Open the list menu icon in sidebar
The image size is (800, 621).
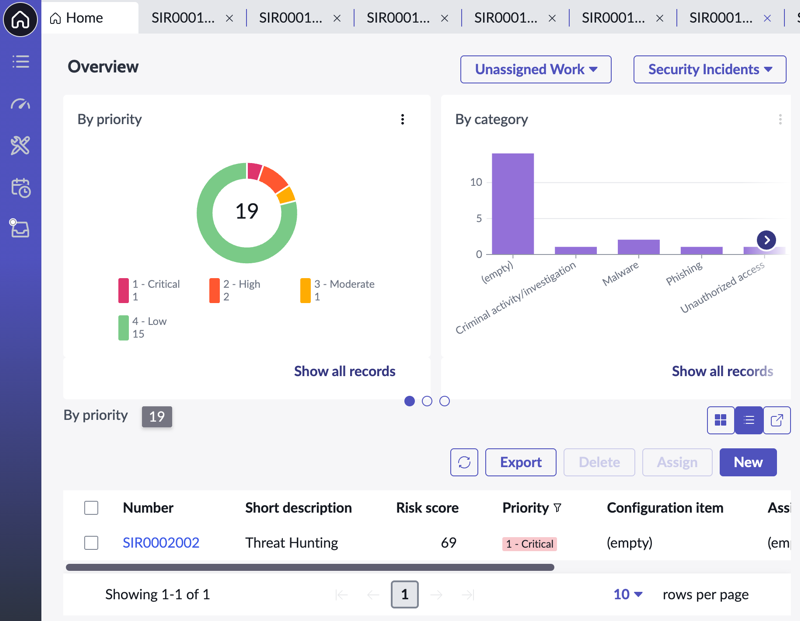pyautogui.click(x=20, y=62)
